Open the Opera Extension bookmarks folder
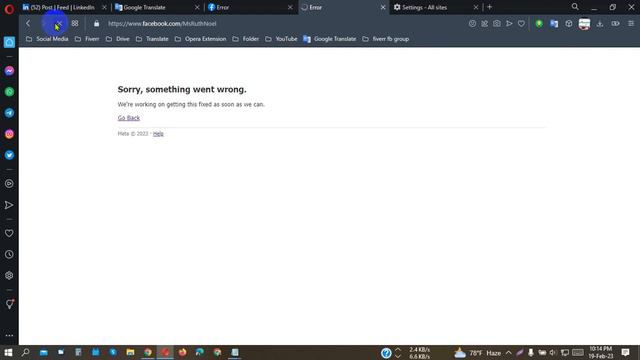The width and height of the screenshot is (640, 360). [x=200, y=39]
